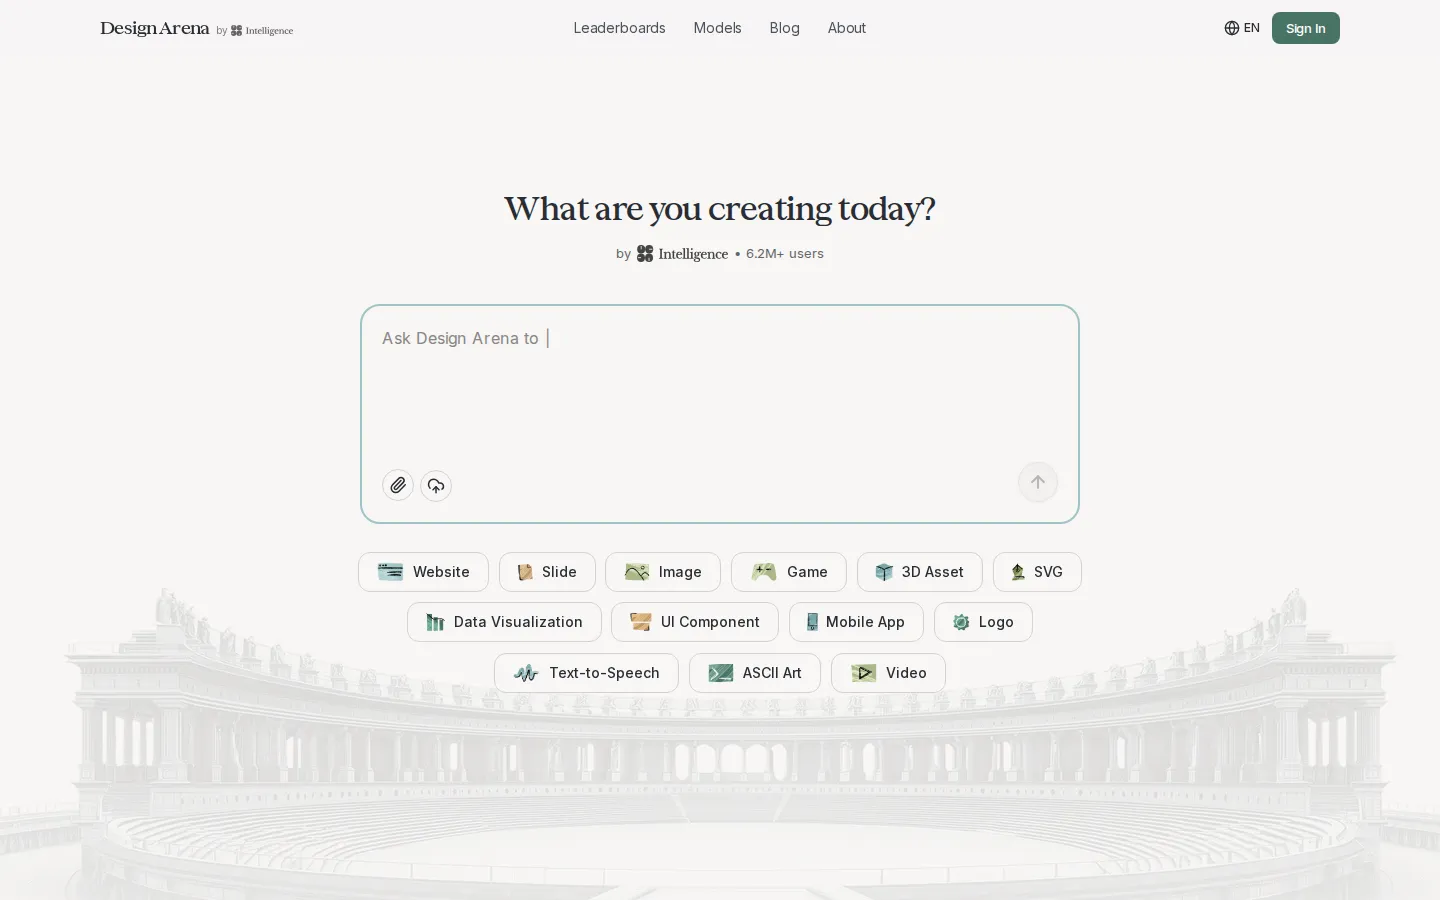Screen dimensions: 1440x900
Task: Click the EN language label
Action: point(1251,28)
